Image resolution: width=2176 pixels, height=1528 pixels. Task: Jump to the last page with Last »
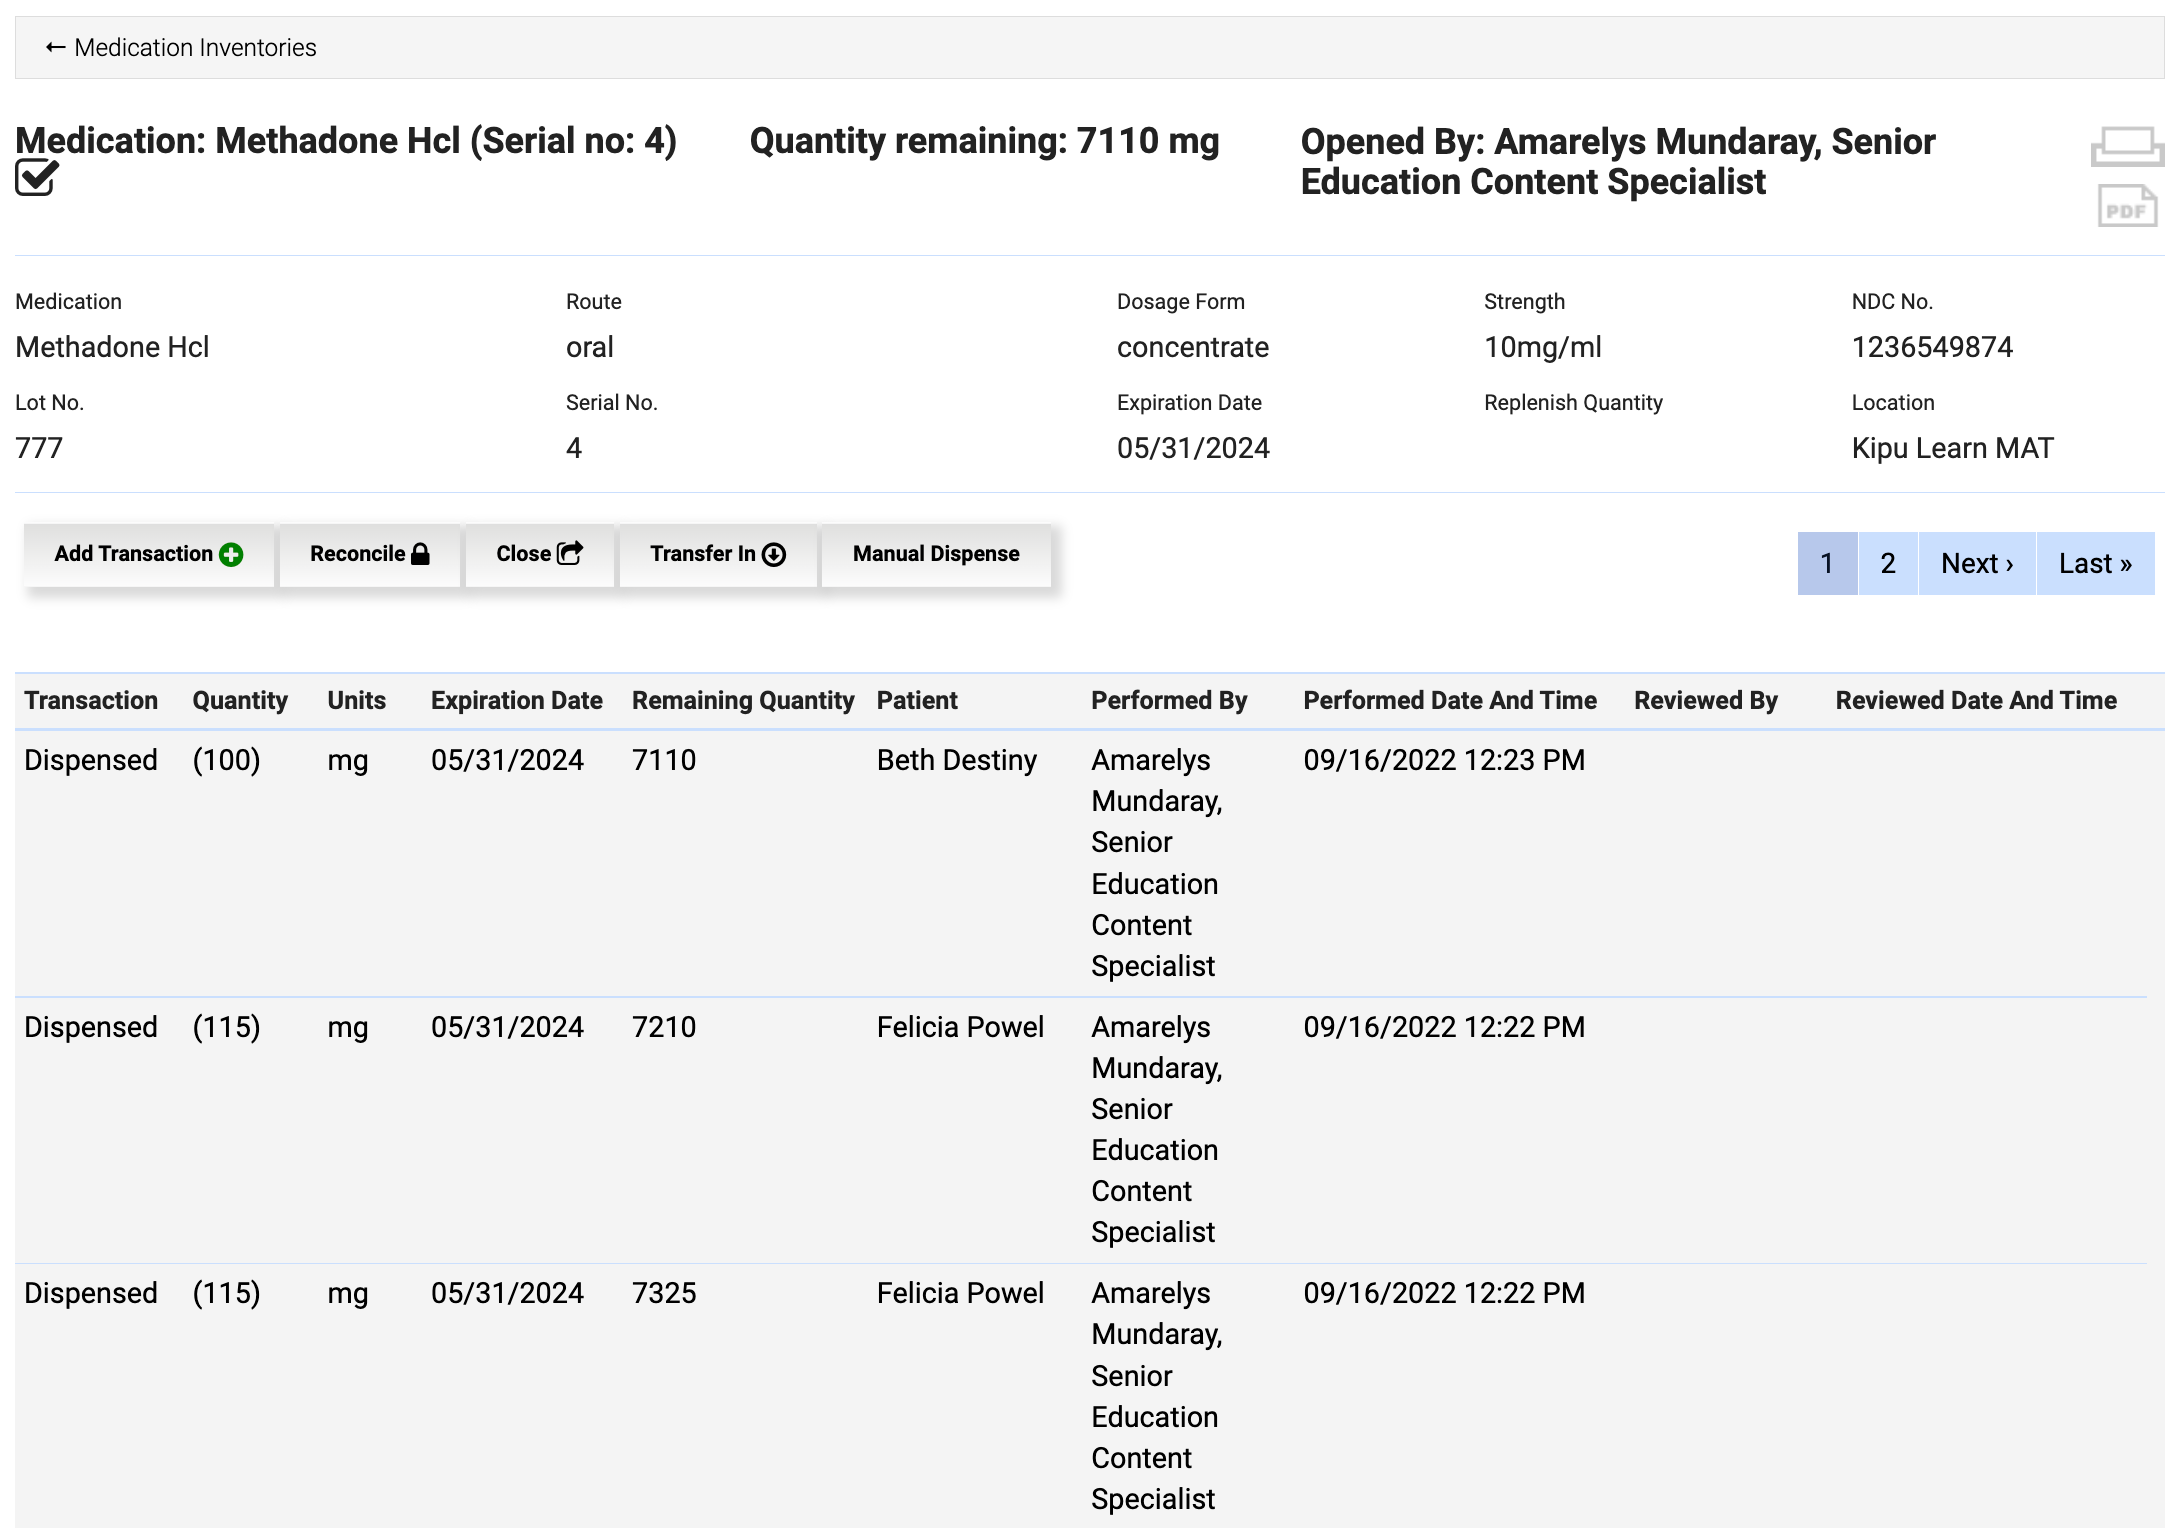click(x=2095, y=563)
